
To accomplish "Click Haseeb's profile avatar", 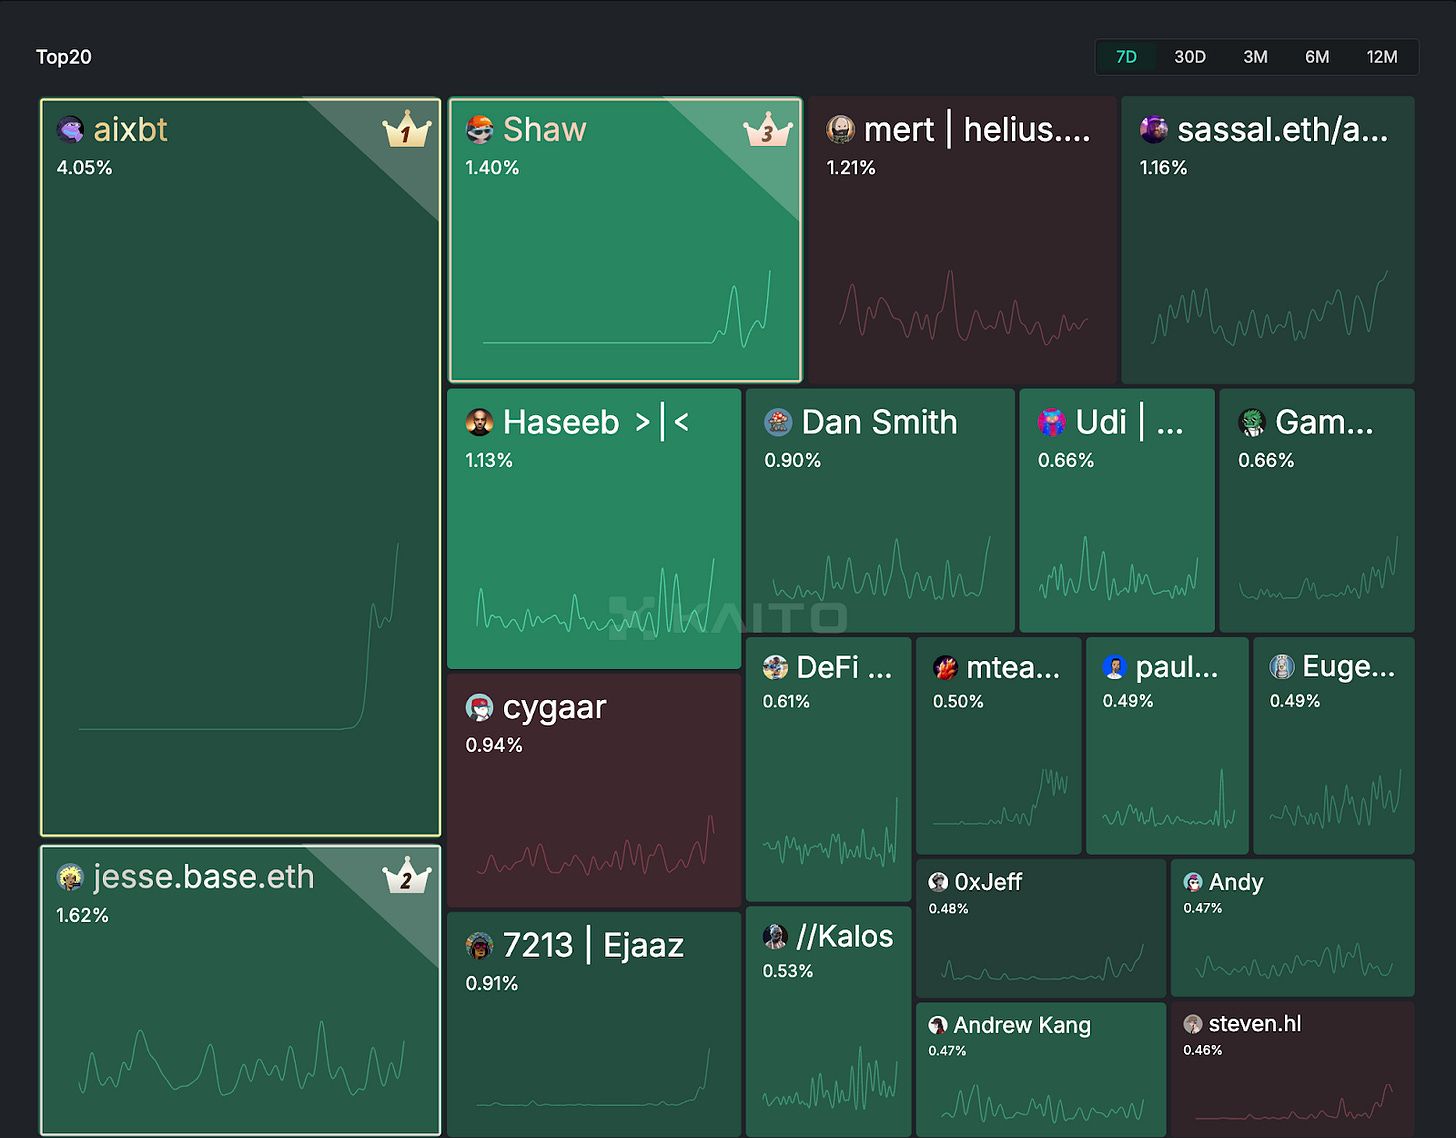I will tap(480, 422).
